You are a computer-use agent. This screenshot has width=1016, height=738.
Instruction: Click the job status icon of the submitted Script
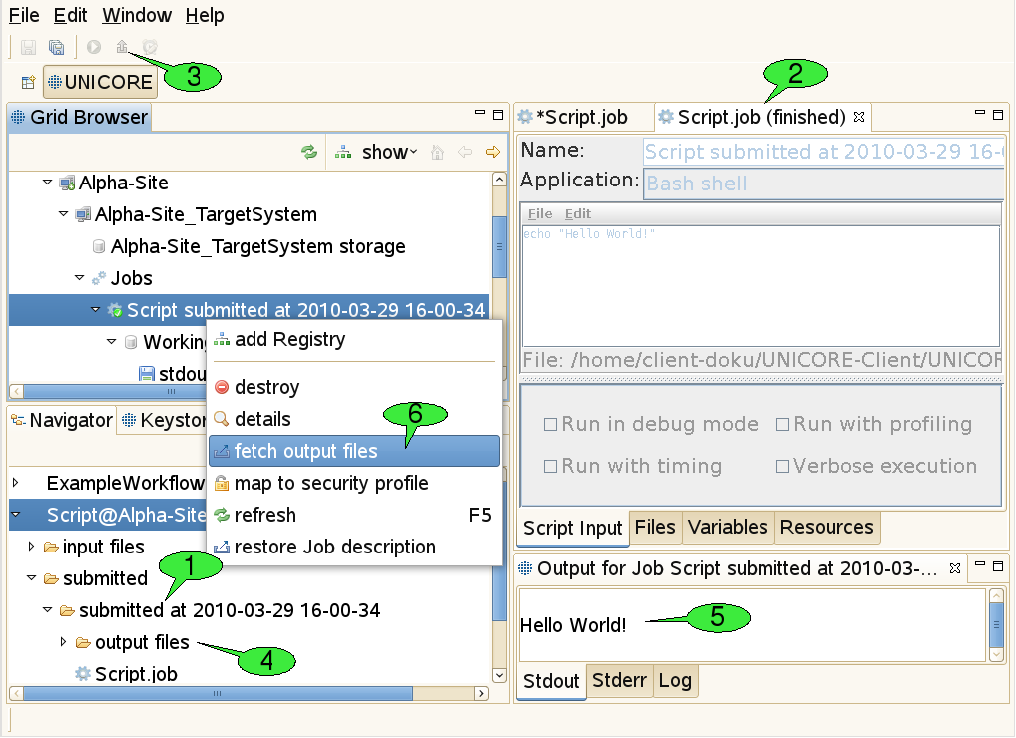115,310
